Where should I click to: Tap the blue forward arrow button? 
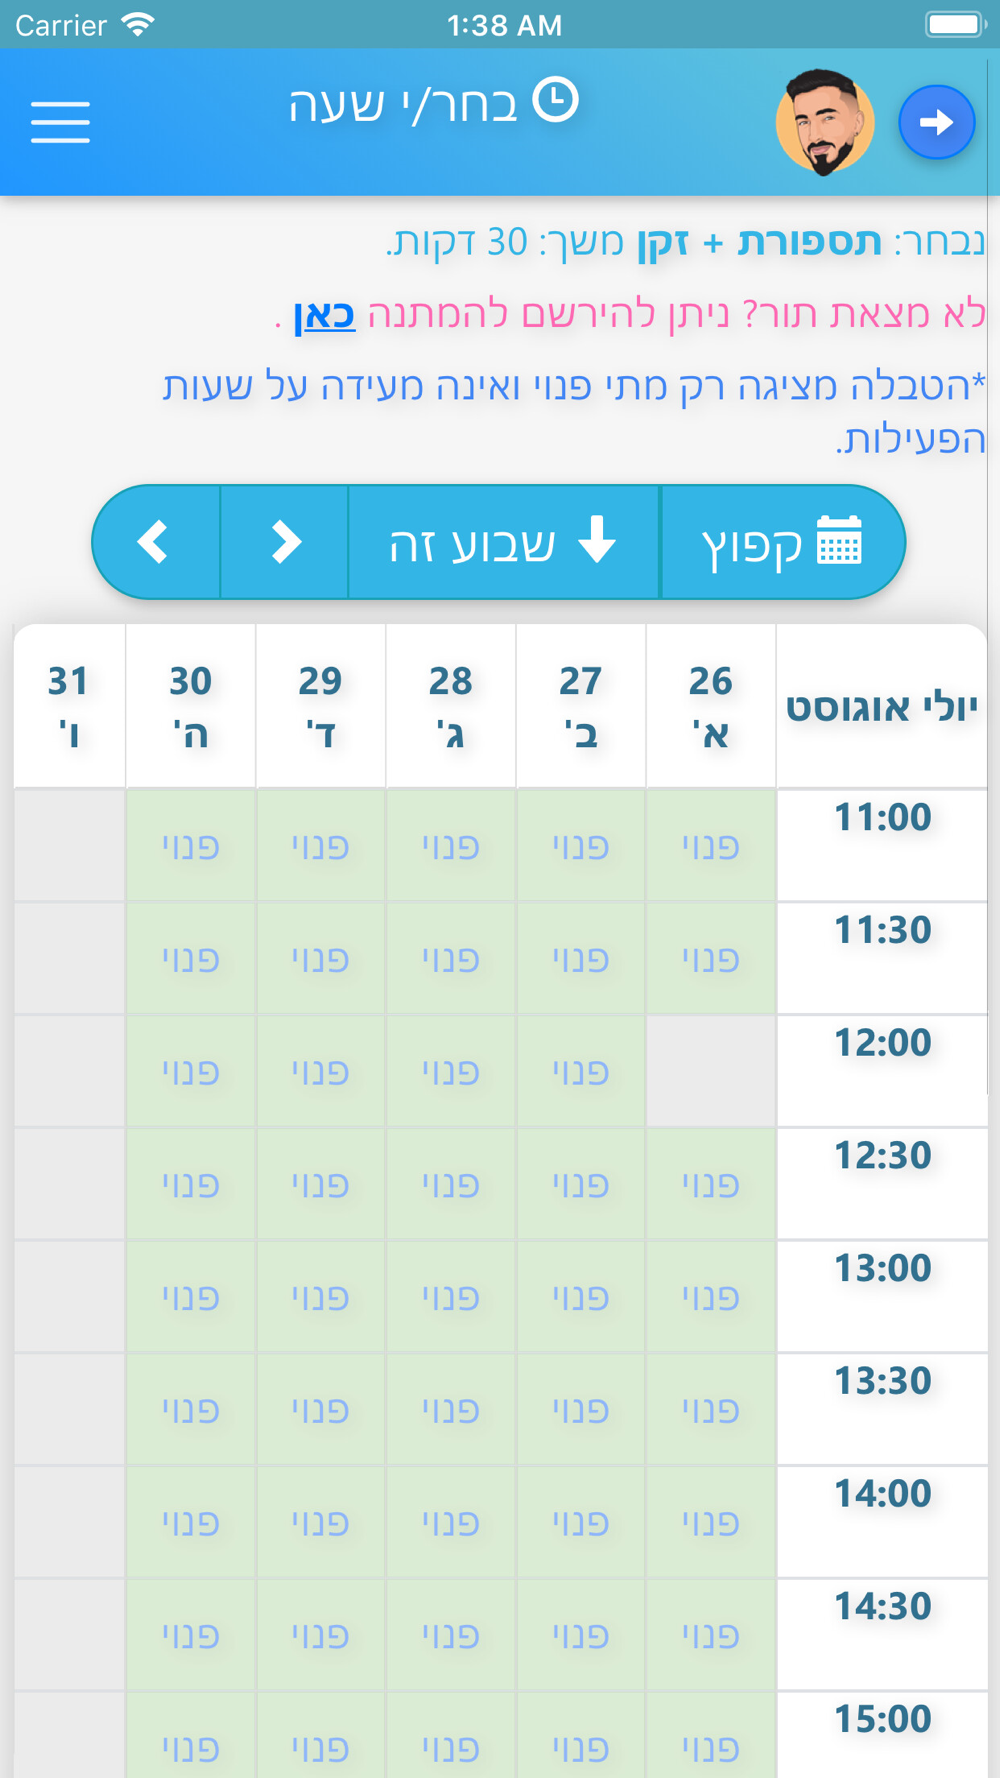(x=936, y=122)
